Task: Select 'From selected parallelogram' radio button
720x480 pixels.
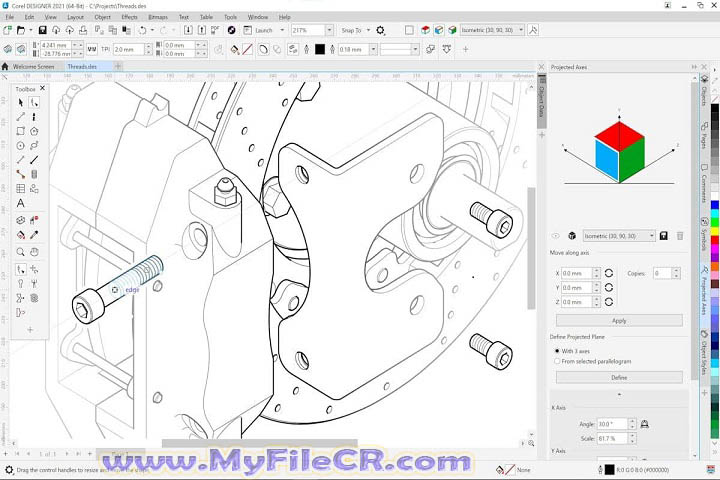Action: [557, 361]
